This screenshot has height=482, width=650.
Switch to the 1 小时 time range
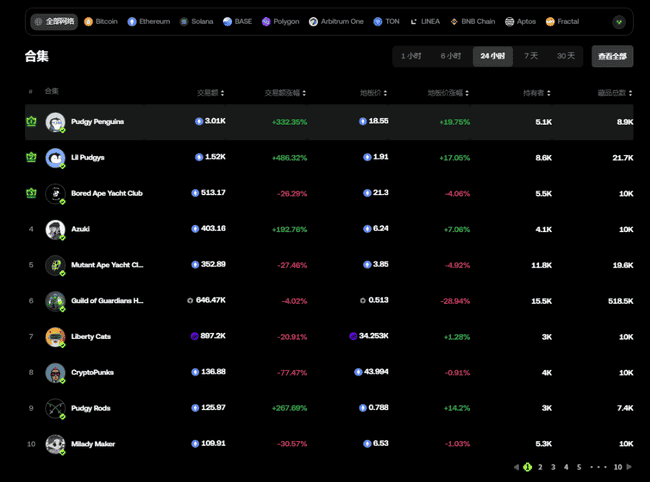coord(411,56)
